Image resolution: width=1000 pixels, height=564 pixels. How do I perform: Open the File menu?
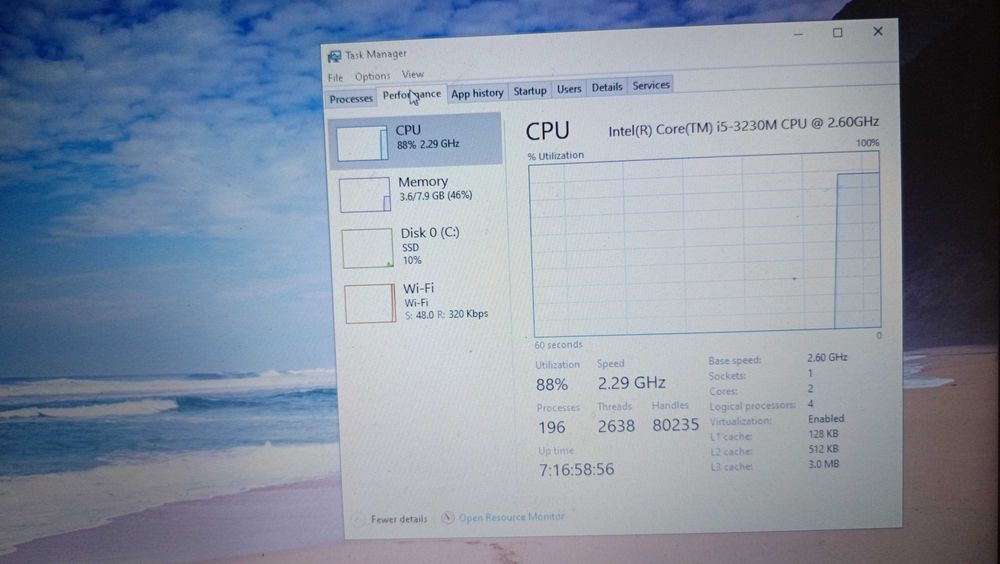335,78
